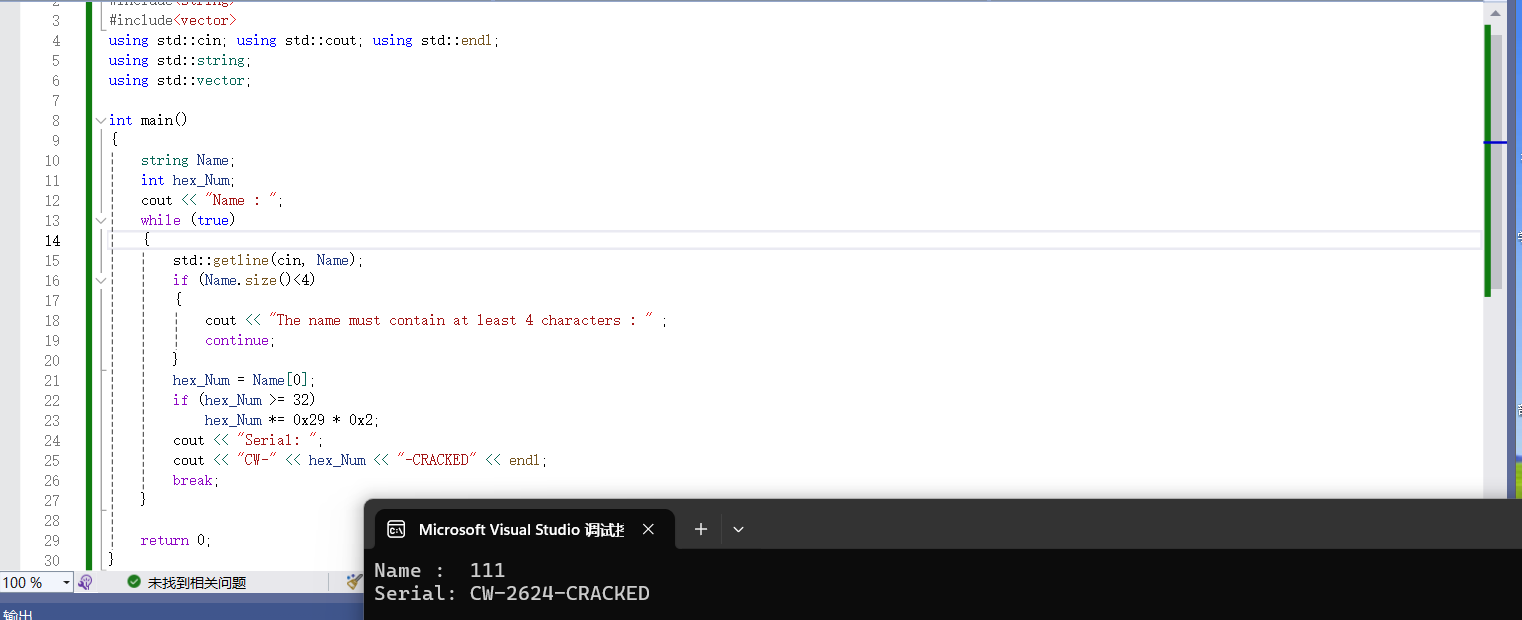Click line number 14 in the gutter
Screen dimensions: 1522x620
51,240
